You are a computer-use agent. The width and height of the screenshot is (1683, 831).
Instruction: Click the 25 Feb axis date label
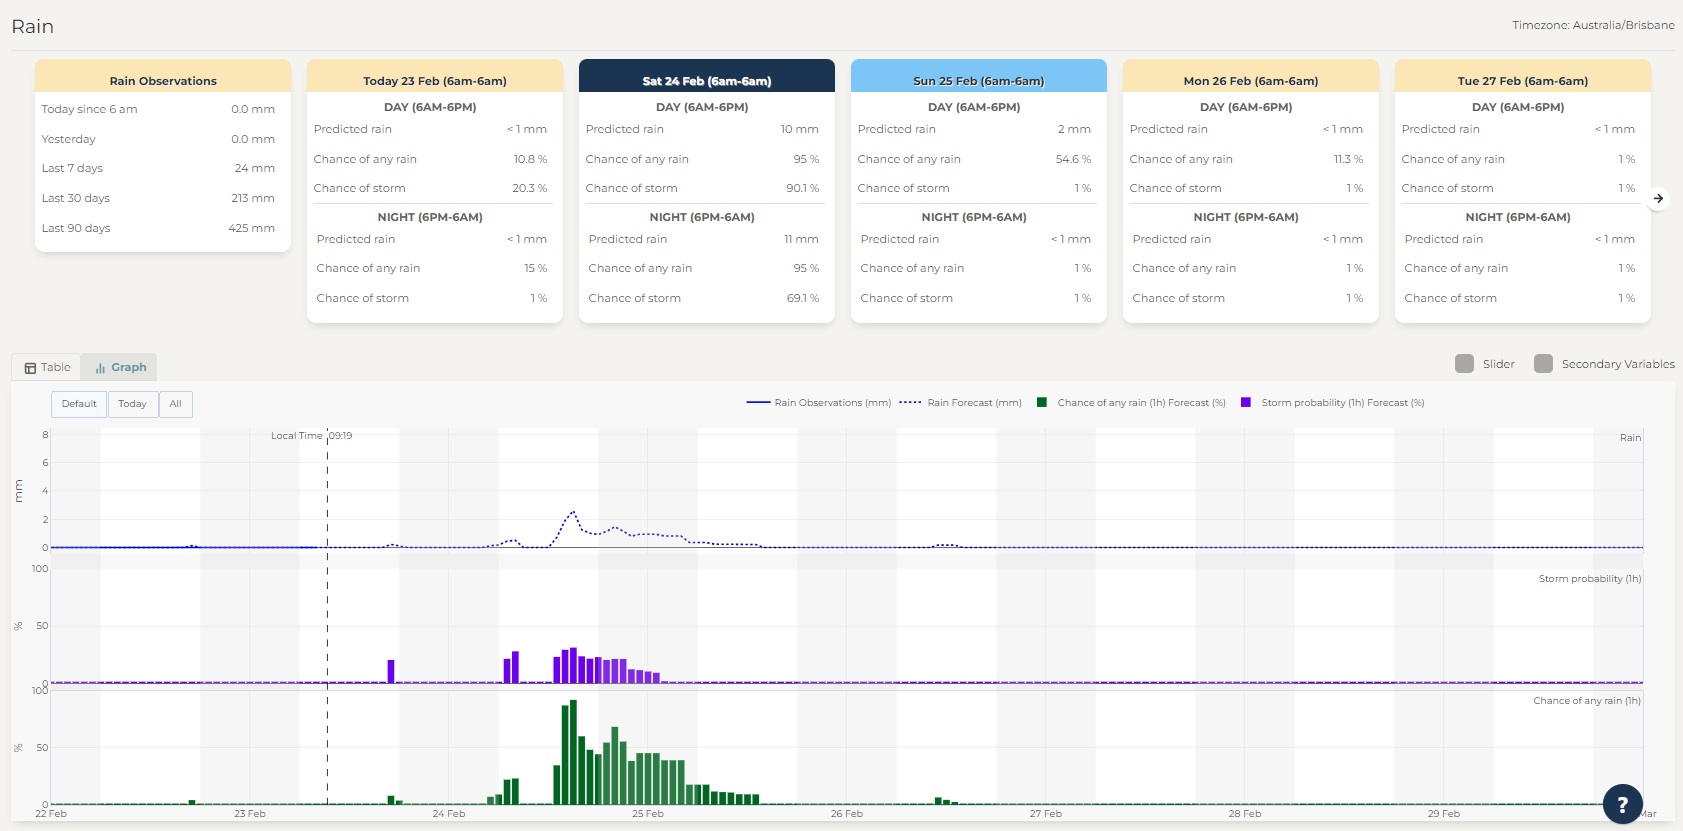648,814
